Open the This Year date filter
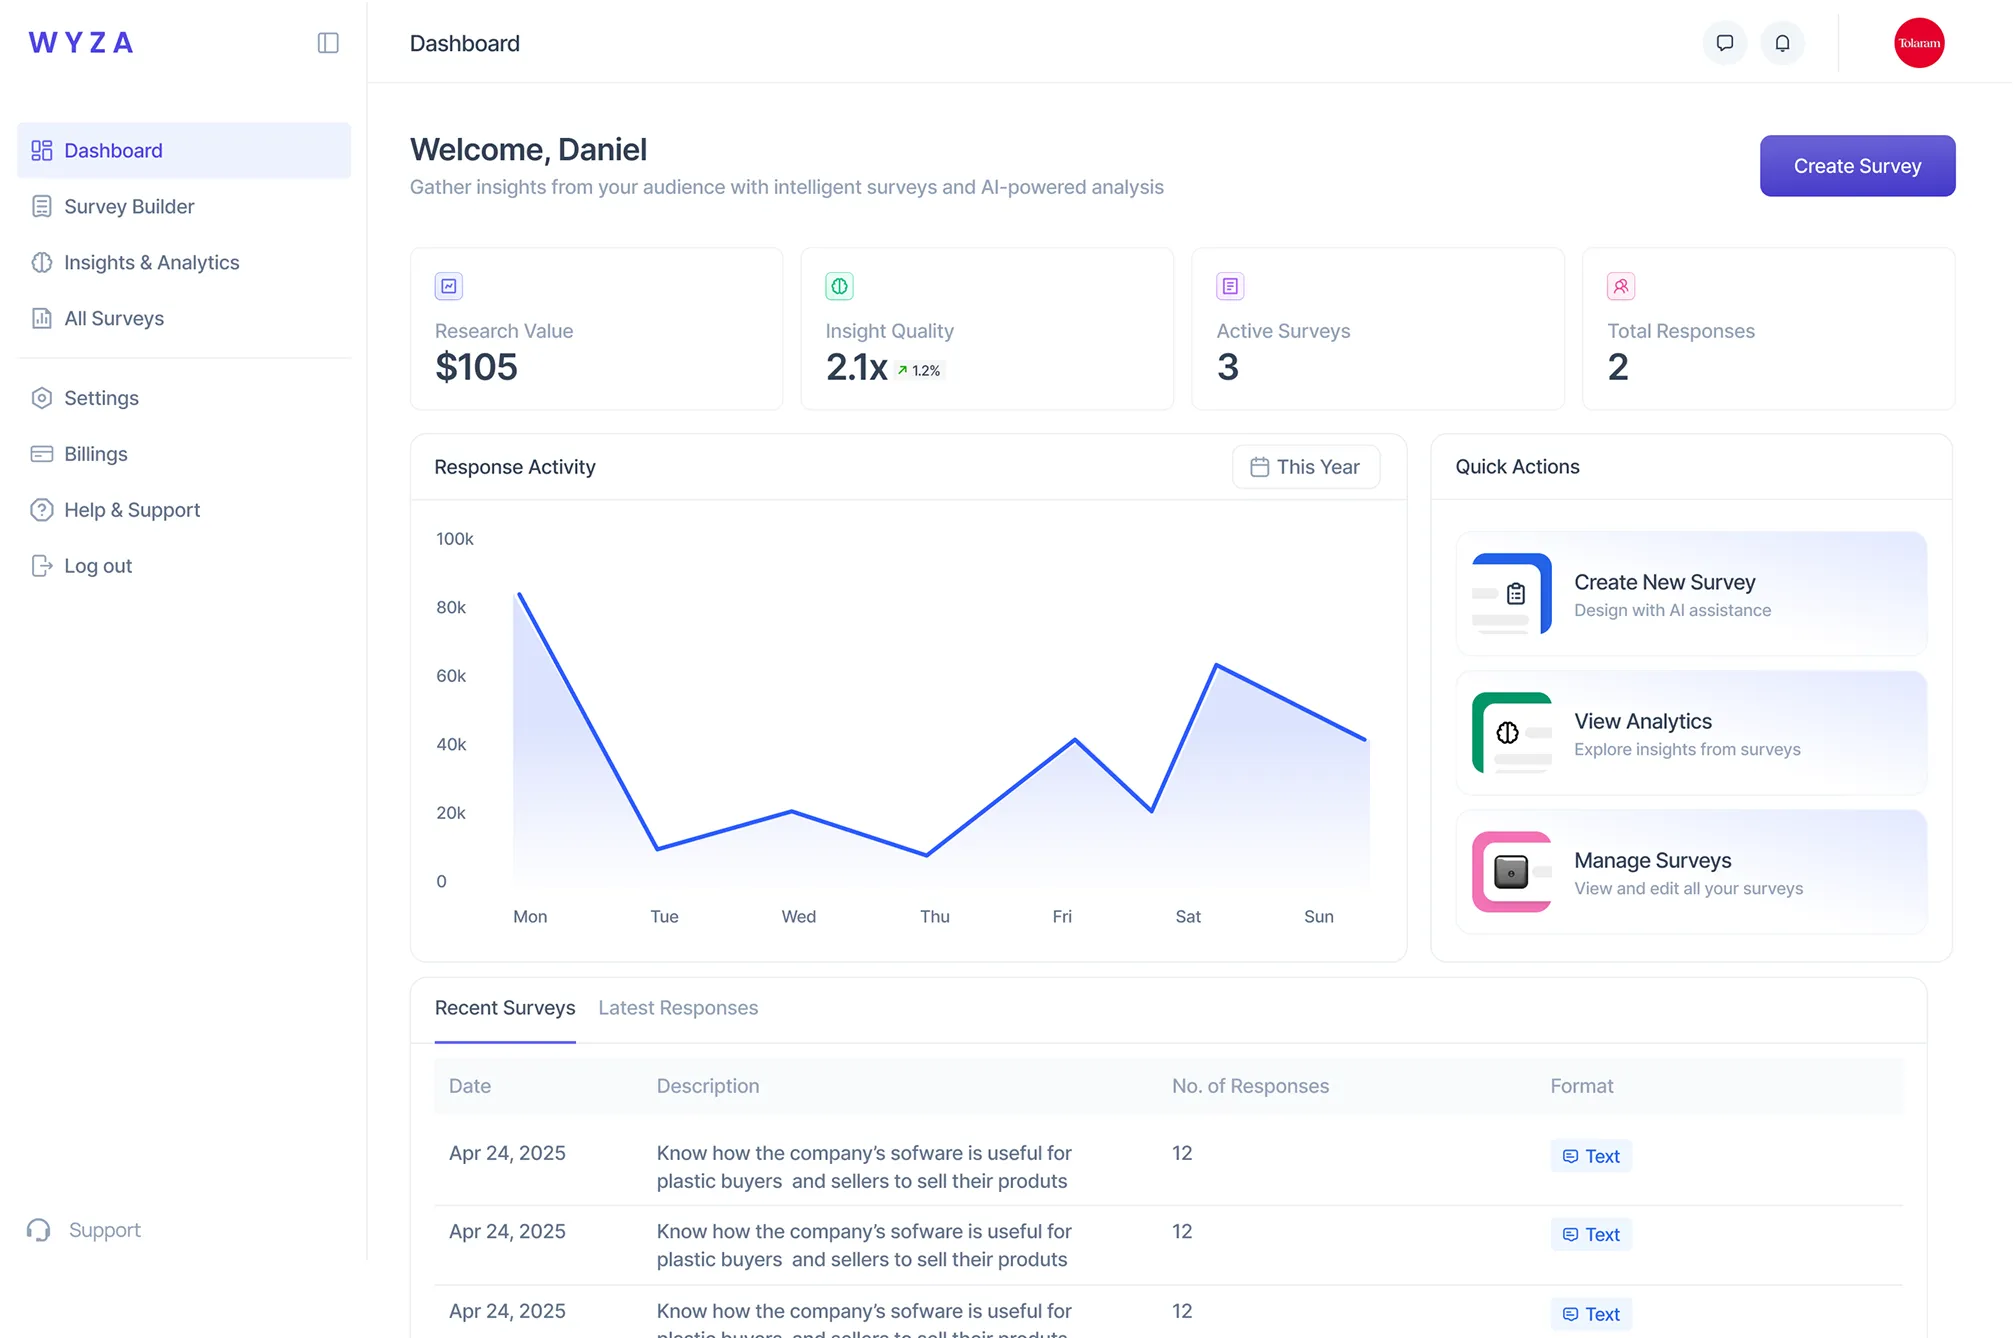The image size is (2014, 1338). [x=1306, y=466]
